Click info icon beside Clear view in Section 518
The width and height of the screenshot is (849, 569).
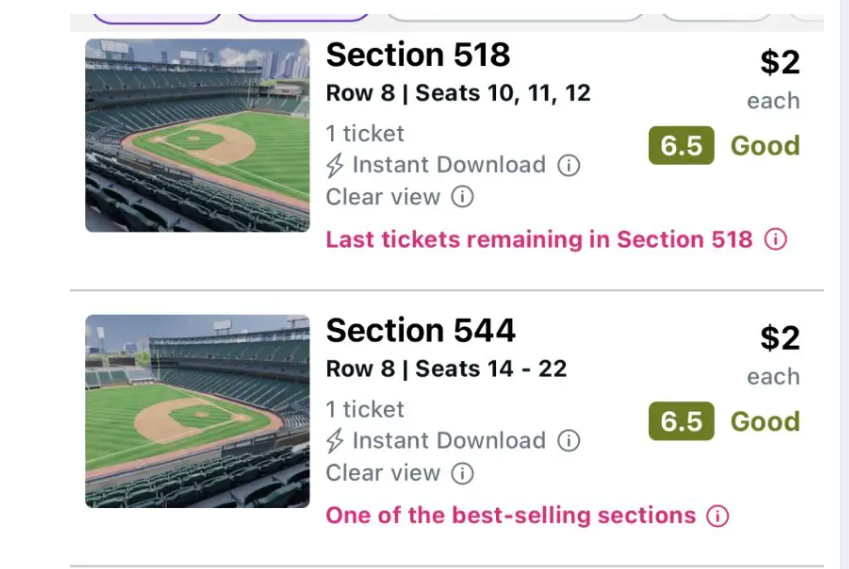pos(462,197)
